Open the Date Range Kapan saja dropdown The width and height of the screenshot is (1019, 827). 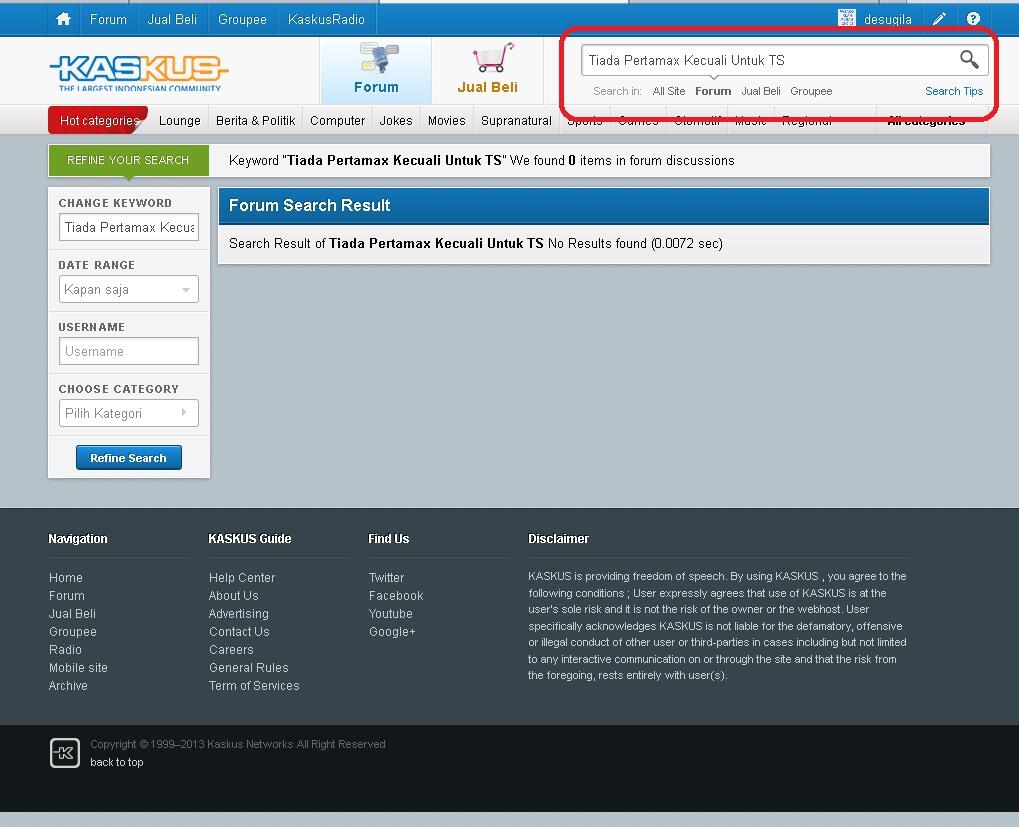pos(129,289)
